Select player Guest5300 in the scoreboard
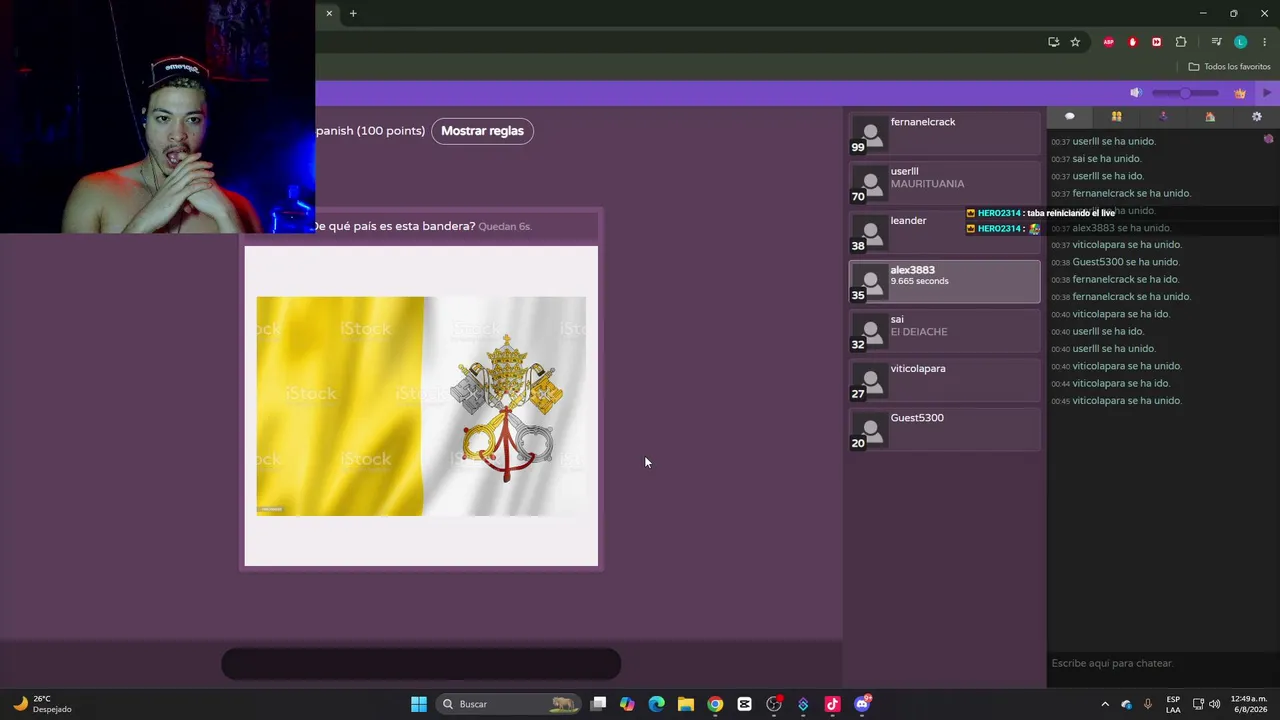This screenshot has height=720, width=1280. pyautogui.click(x=945, y=430)
